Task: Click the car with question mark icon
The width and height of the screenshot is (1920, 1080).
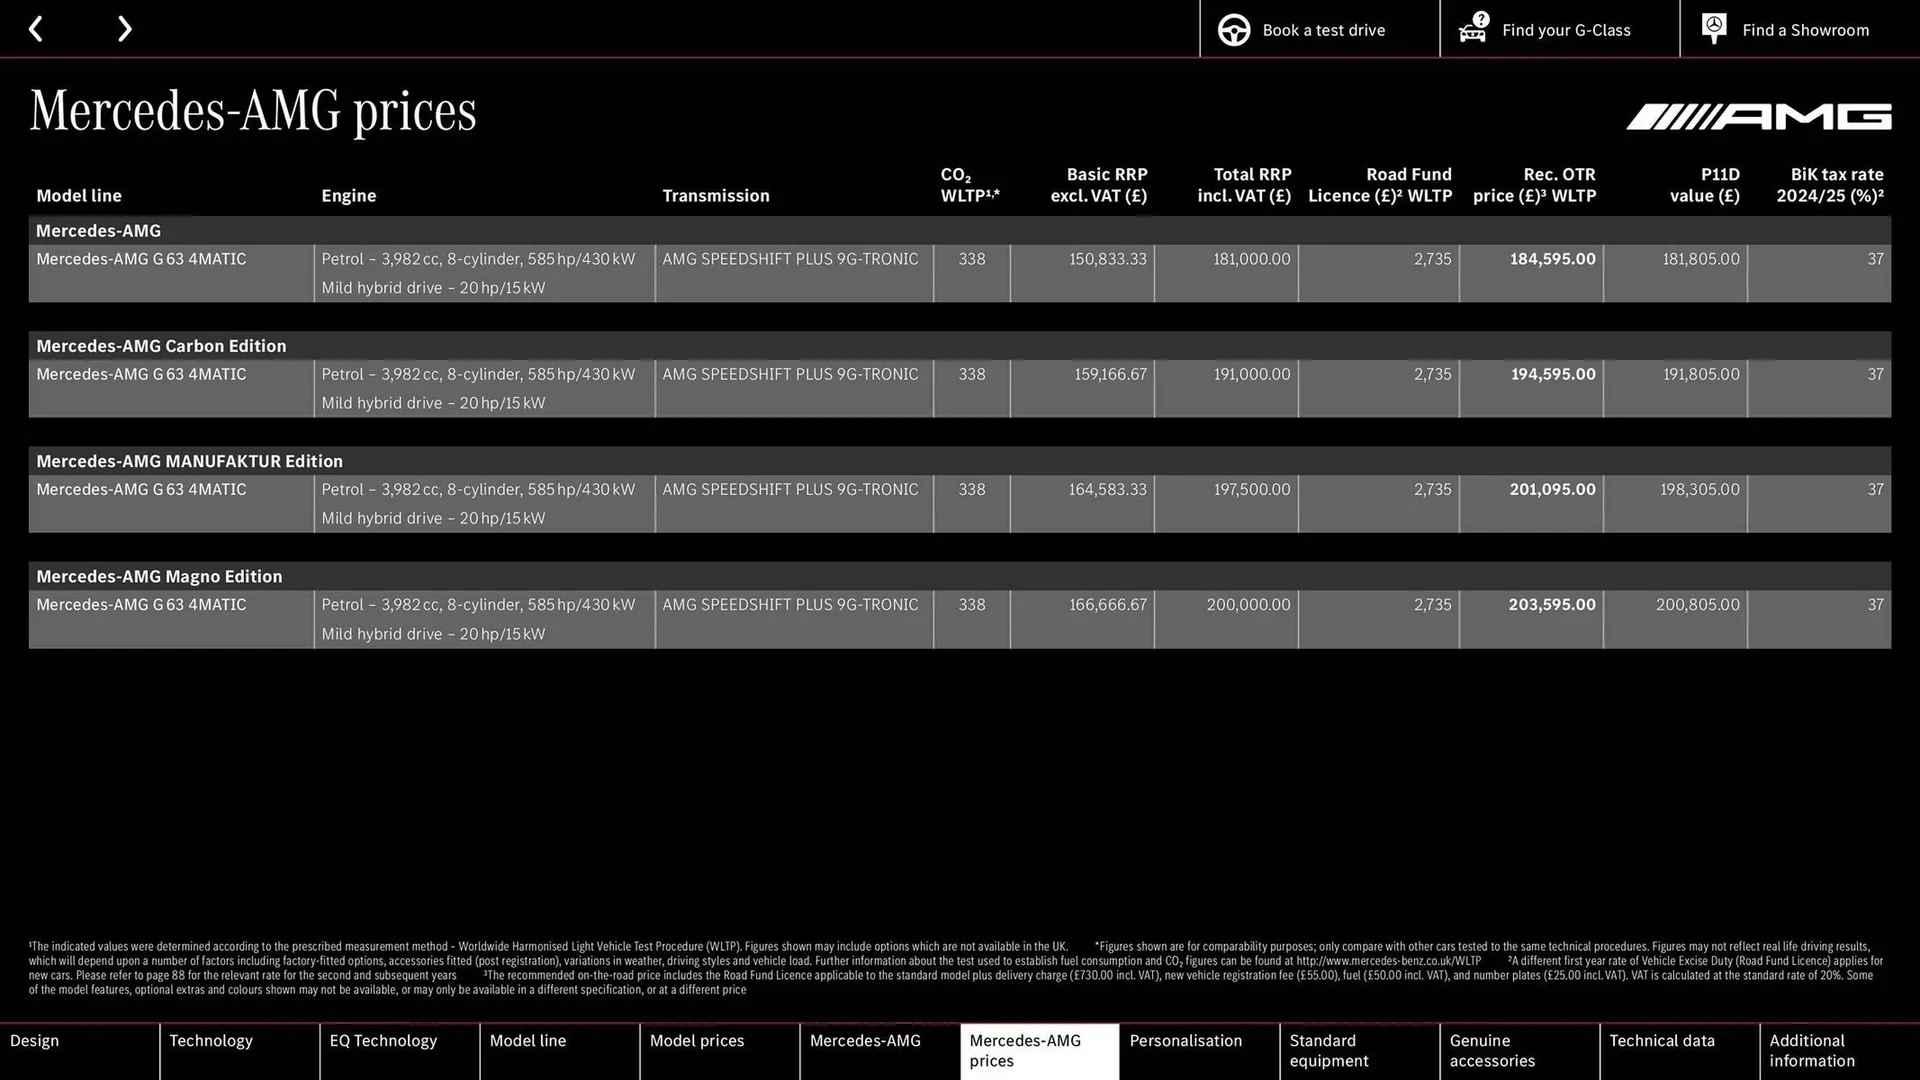Action: click(x=1472, y=29)
